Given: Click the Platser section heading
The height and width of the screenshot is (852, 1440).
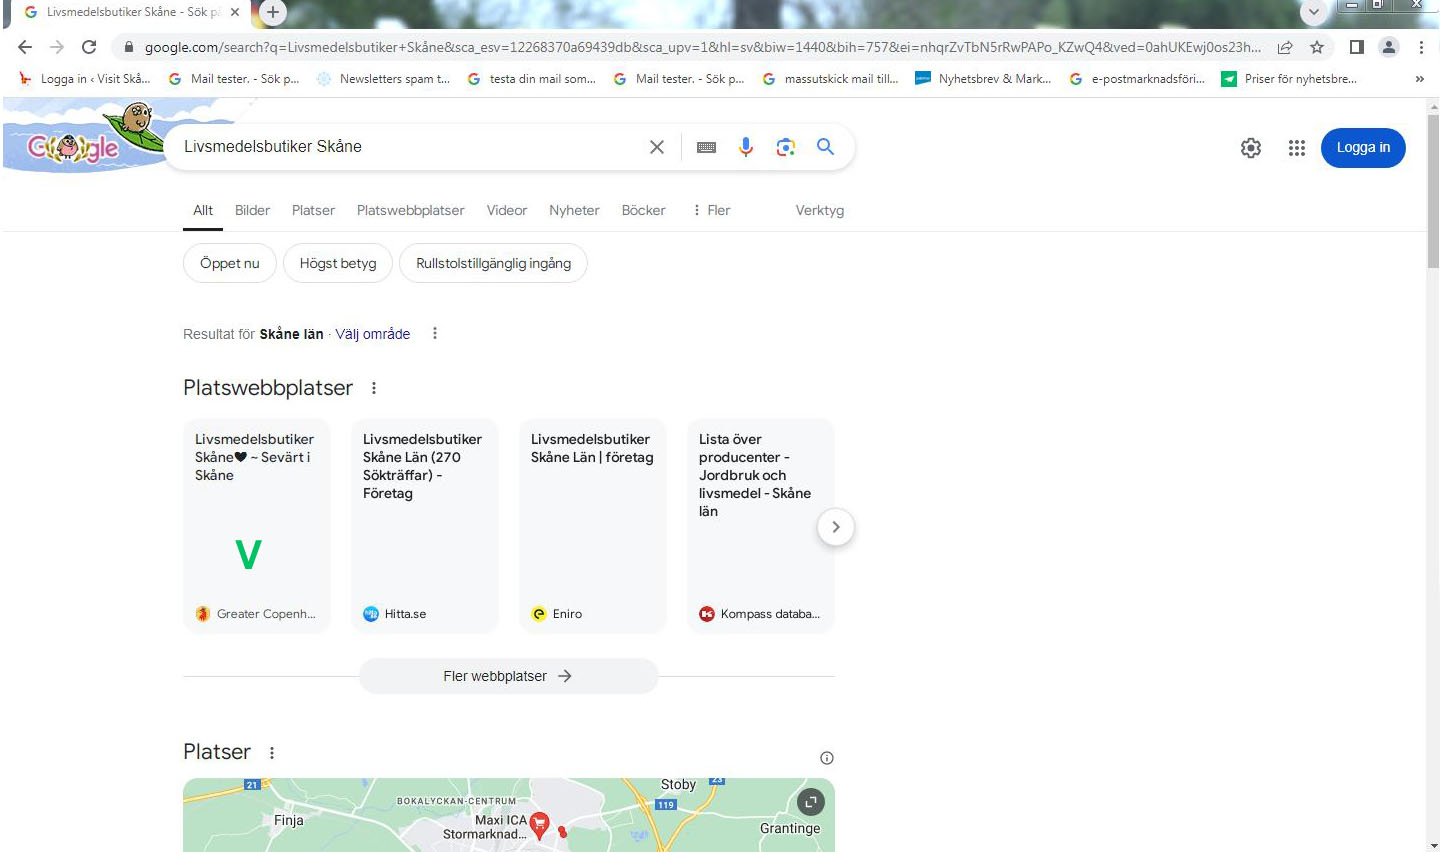Looking at the screenshot, I should coord(217,752).
